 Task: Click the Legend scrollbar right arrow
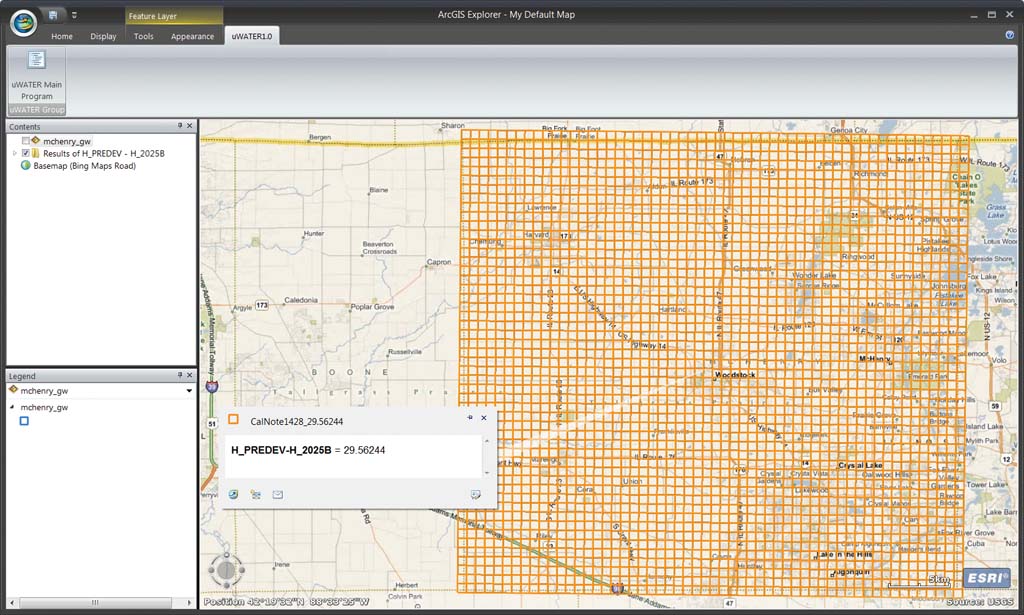189,602
